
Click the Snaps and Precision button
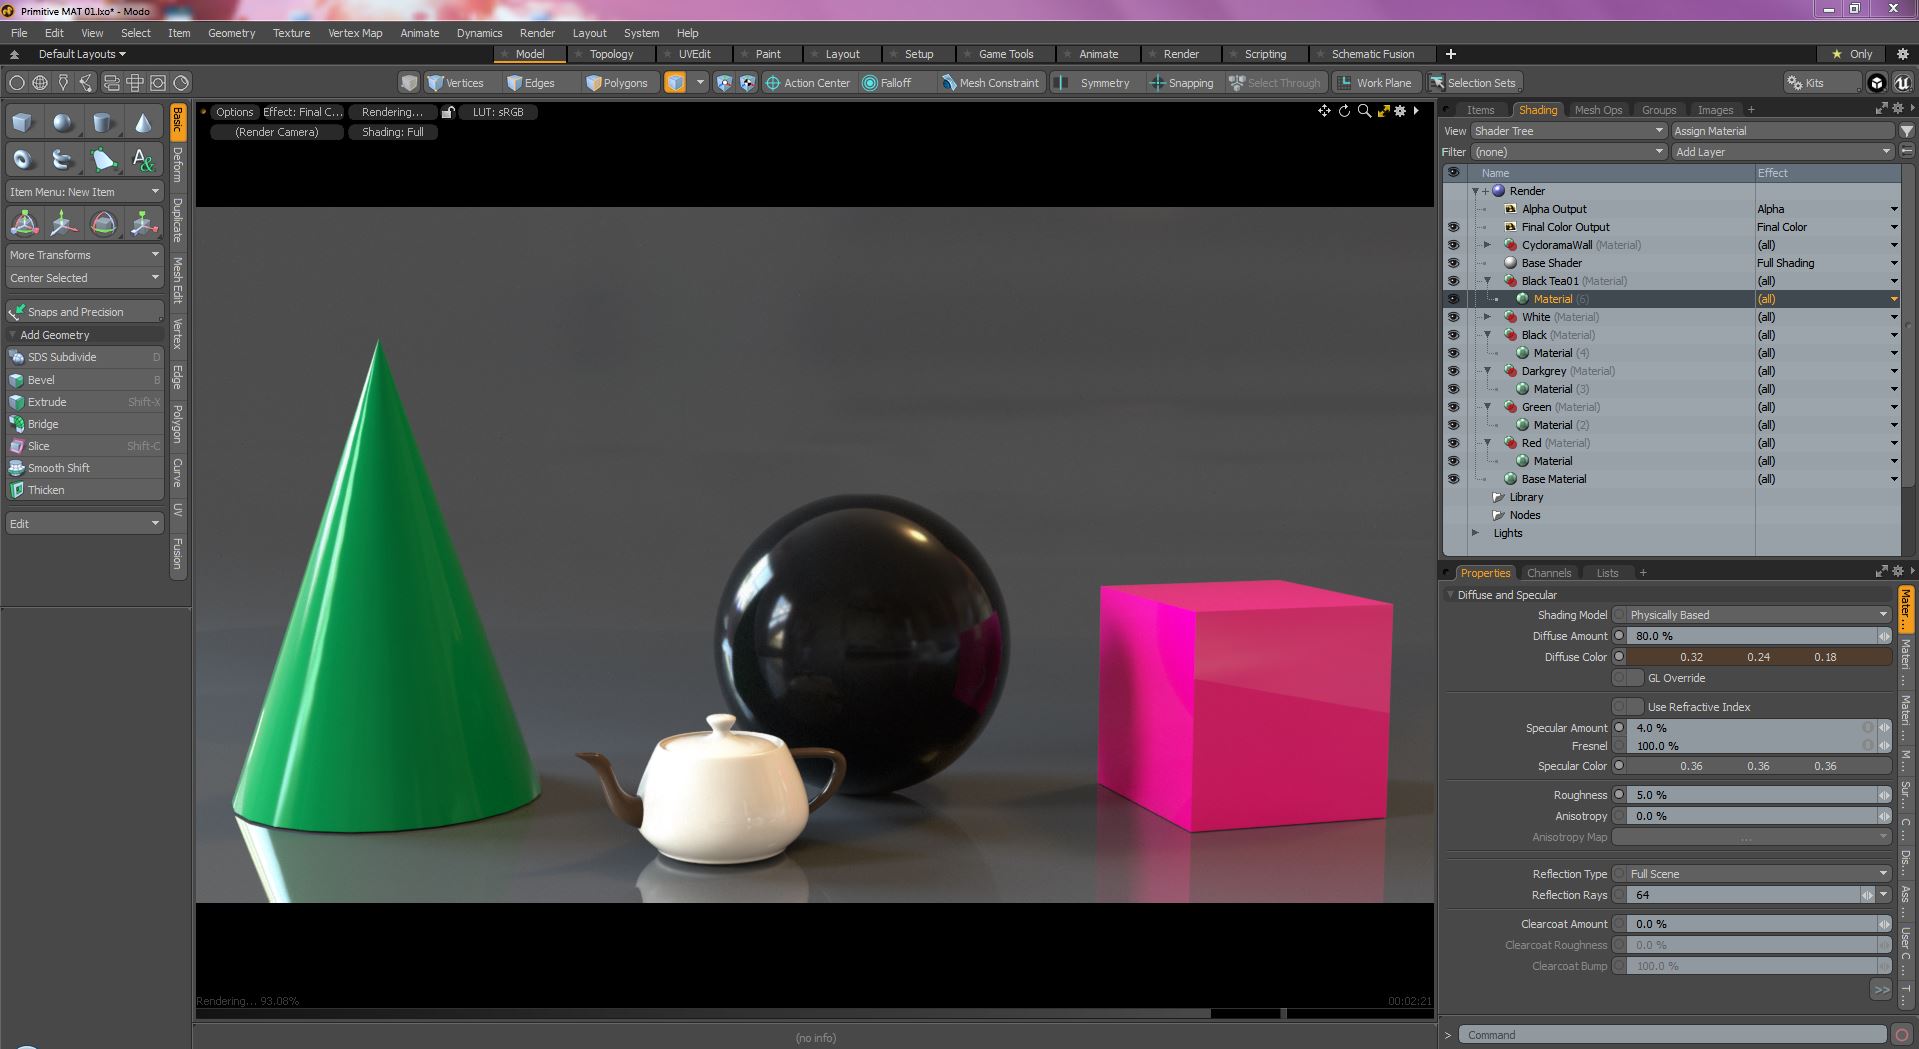pos(85,312)
